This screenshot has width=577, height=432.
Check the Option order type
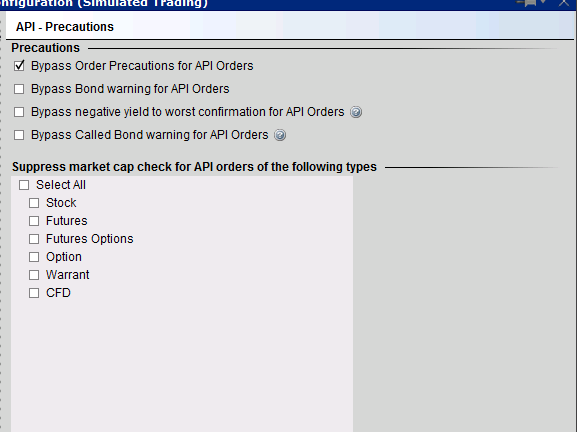[34, 257]
